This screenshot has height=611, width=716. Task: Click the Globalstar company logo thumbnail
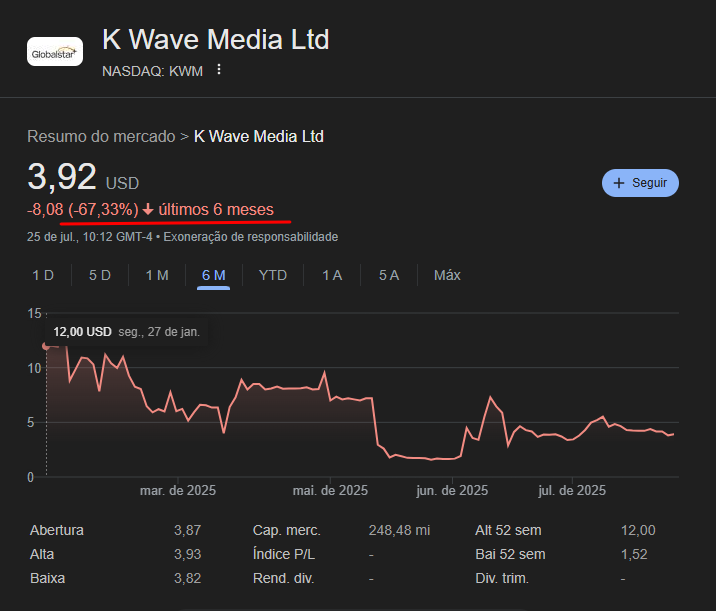point(55,52)
